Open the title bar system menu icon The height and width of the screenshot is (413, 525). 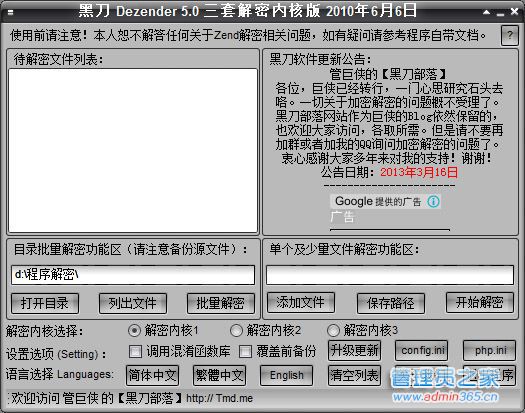[x=10, y=12]
